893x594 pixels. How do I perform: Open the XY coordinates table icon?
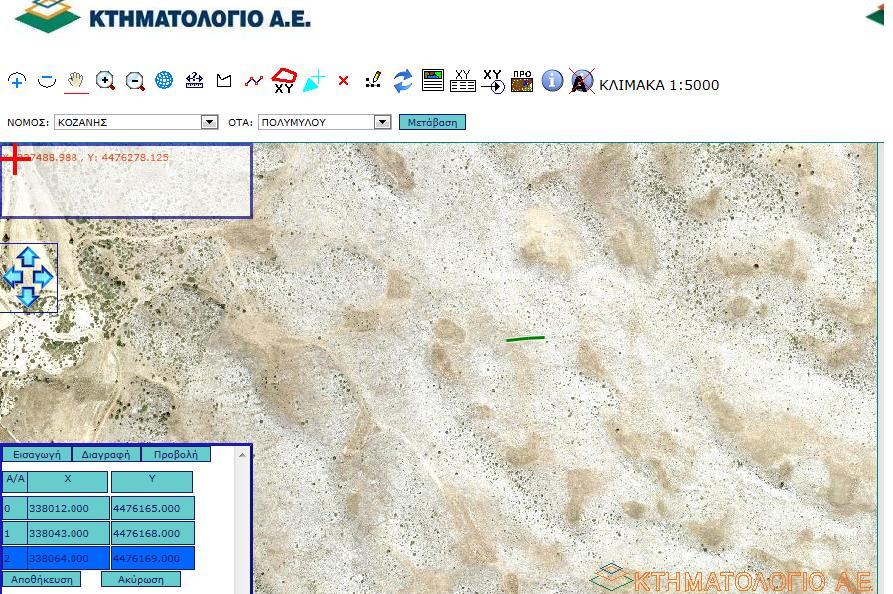[x=462, y=81]
